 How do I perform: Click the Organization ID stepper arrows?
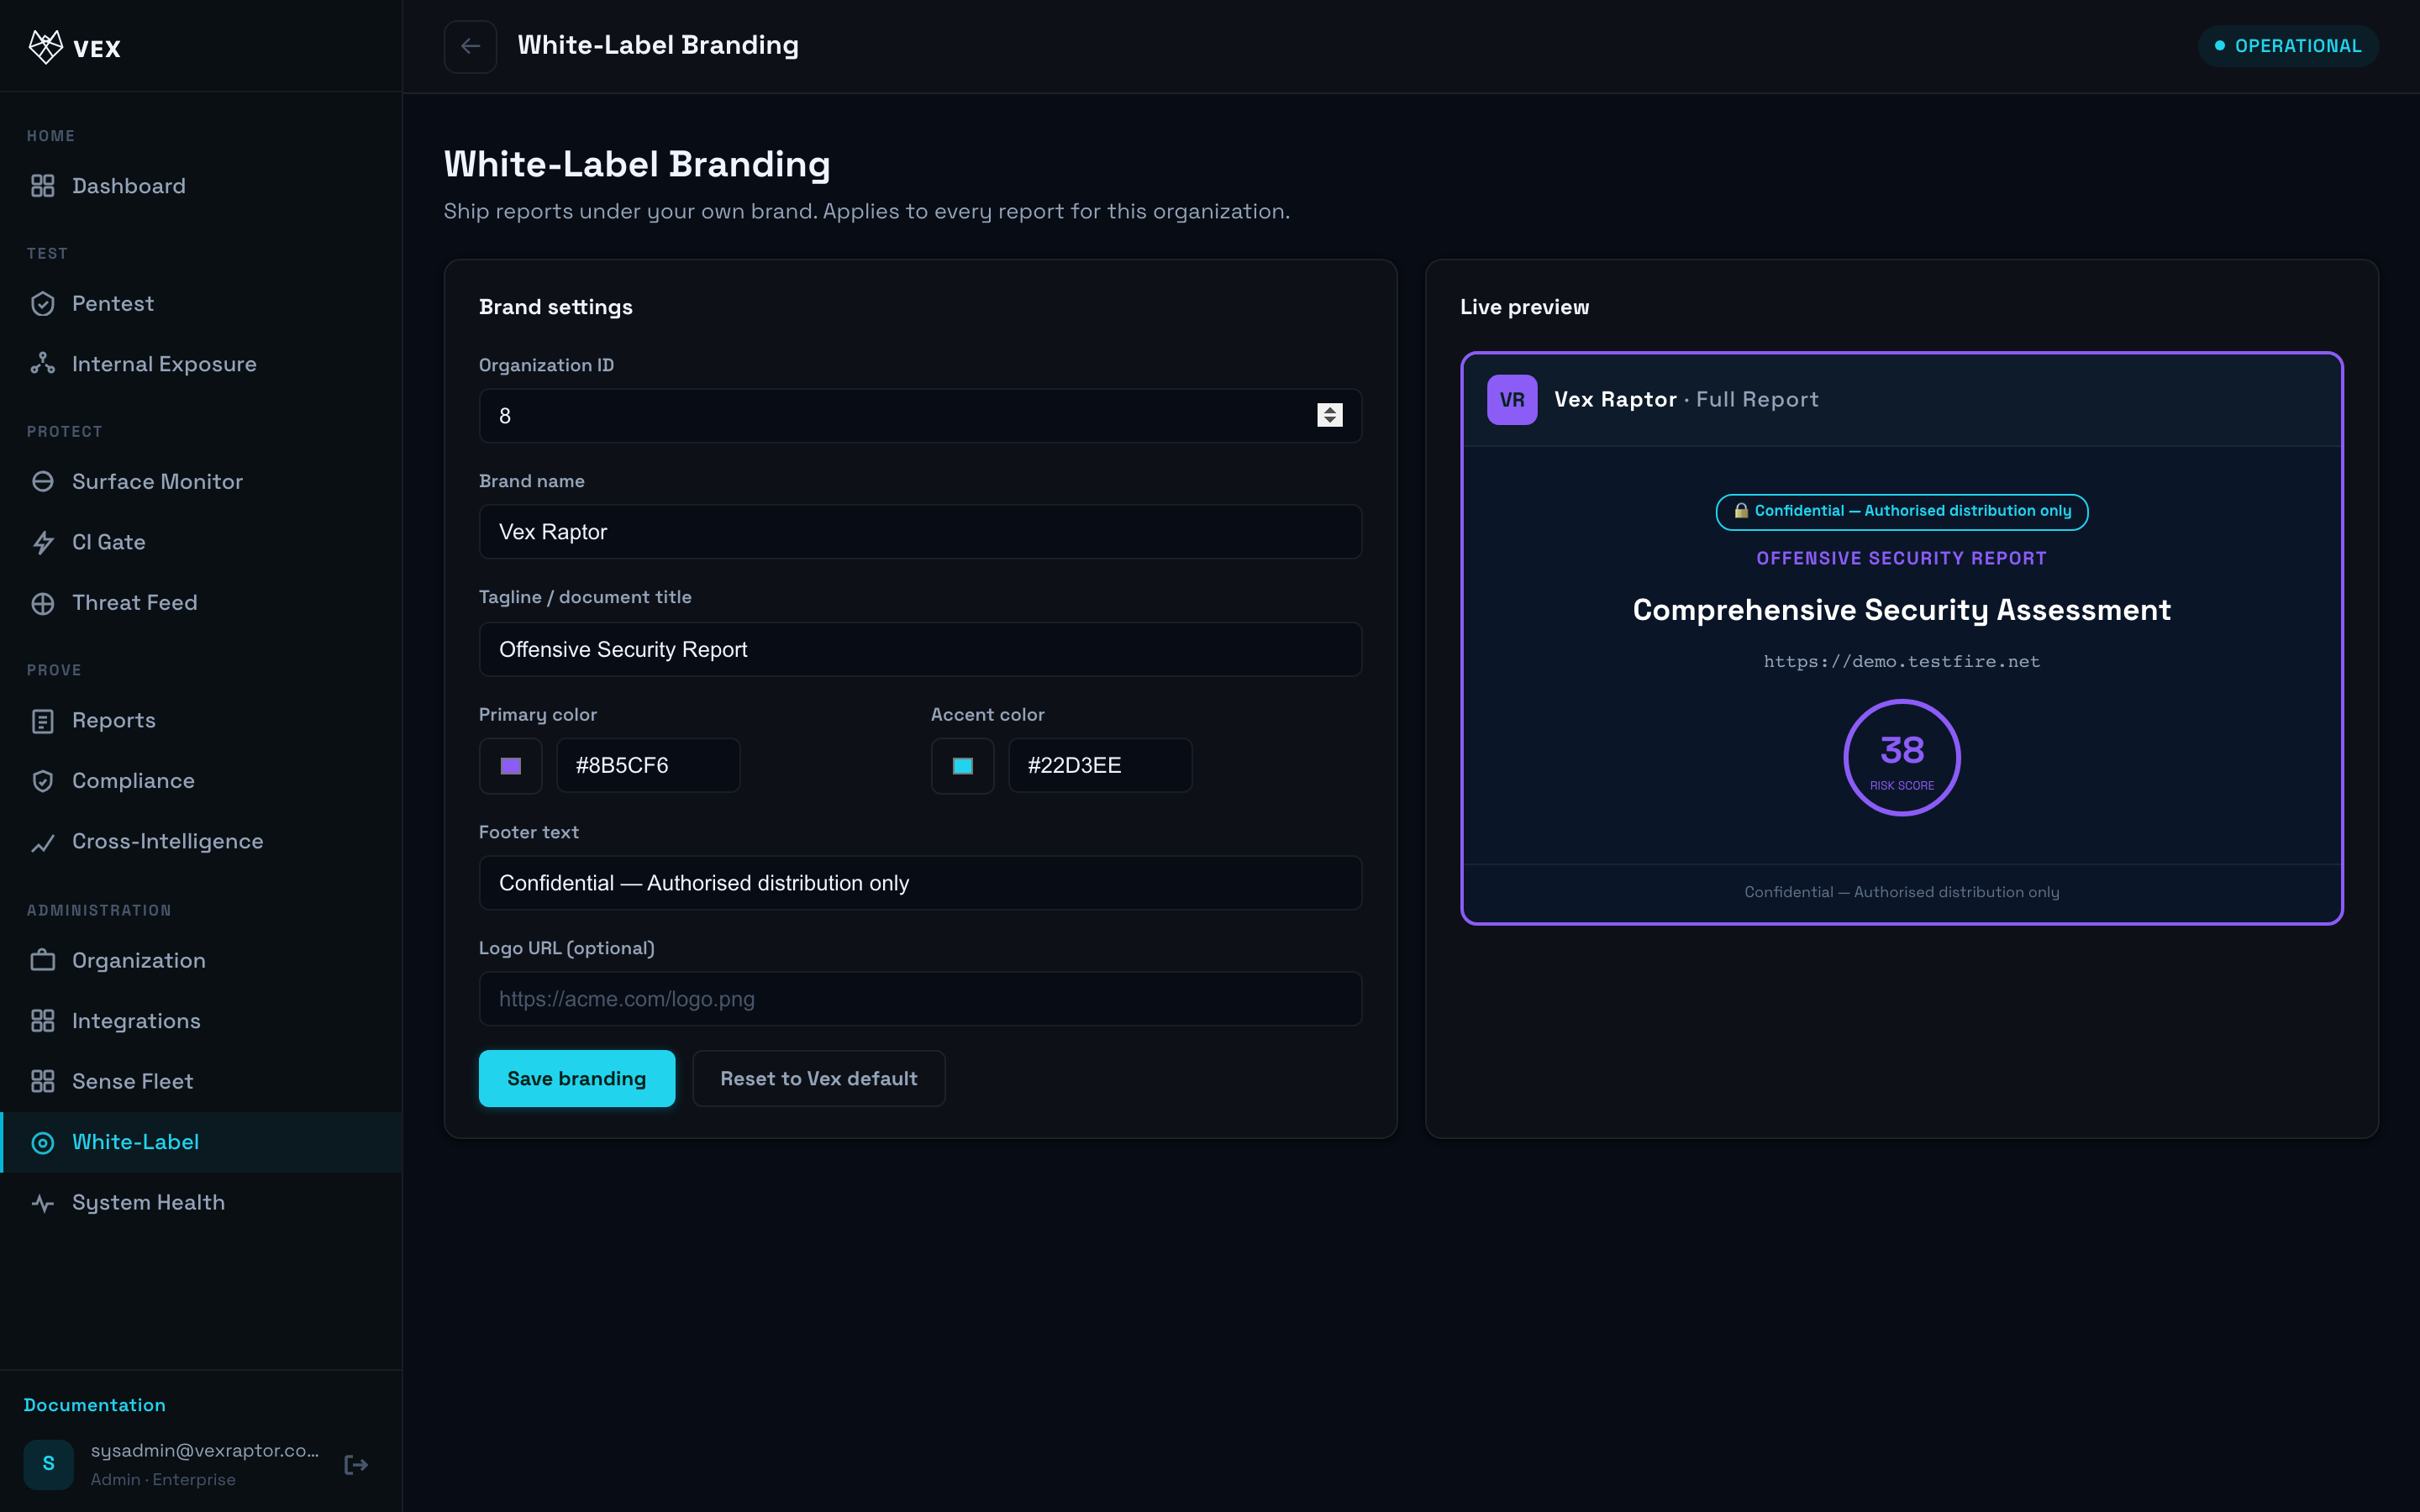click(x=1329, y=415)
